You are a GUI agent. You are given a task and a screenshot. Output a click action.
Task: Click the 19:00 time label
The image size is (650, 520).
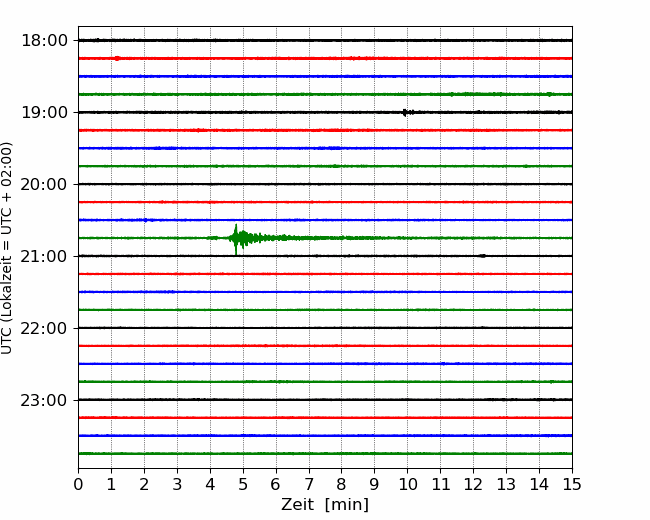coord(44,112)
